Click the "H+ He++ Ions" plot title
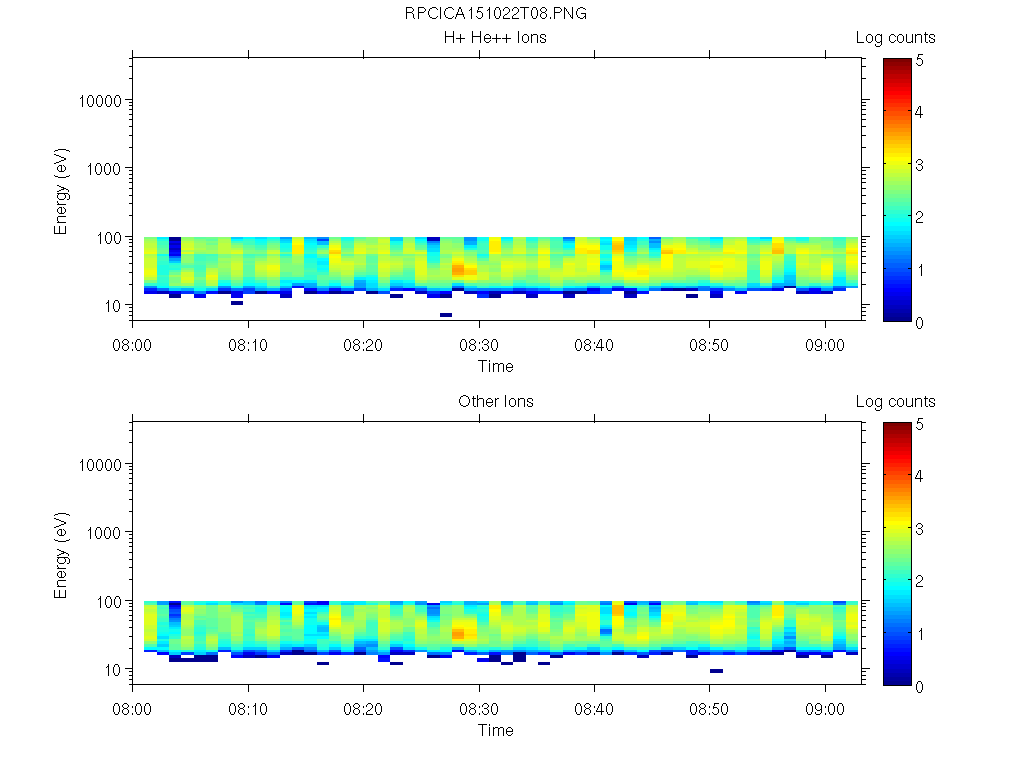Viewport: 1024px width, 768px height. pyautogui.click(x=495, y=37)
